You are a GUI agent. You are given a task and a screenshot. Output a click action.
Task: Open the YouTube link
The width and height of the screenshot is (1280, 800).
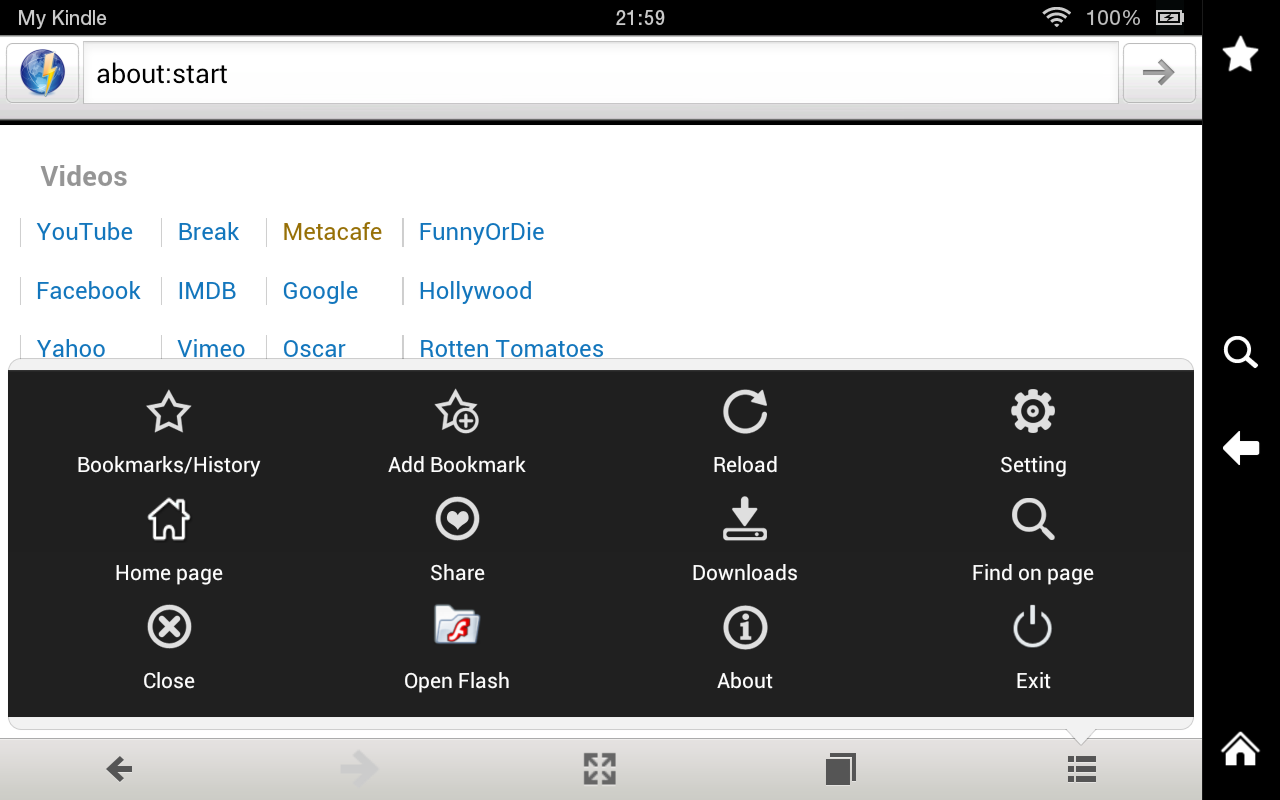click(84, 231)
